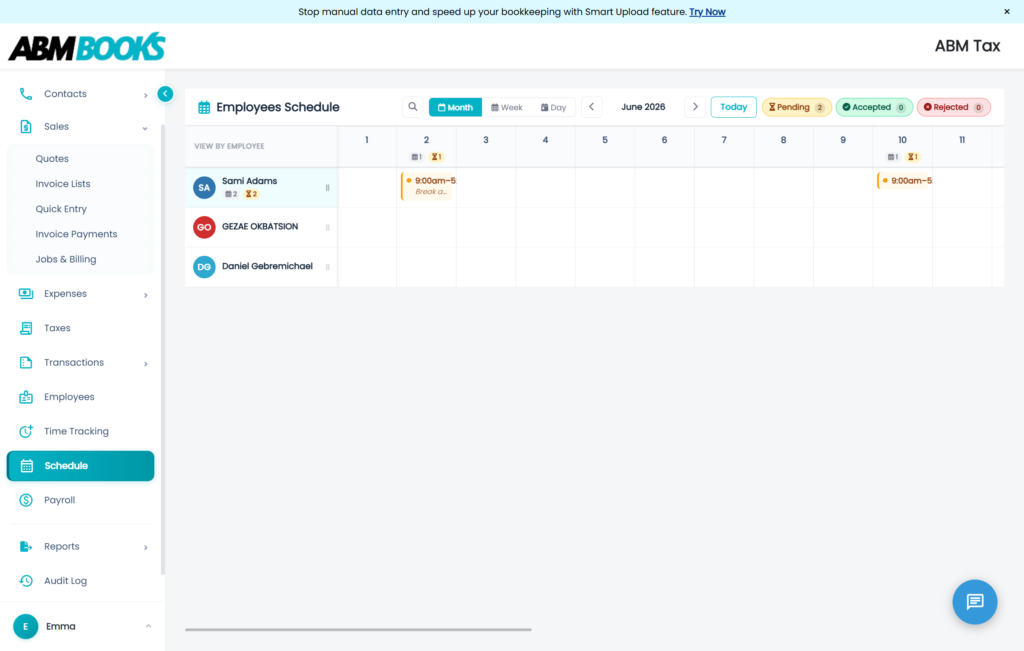This screenshot has width=1024, height=651.
Task: Select the Daniel Gebremichael name
Action: point(267,266)
